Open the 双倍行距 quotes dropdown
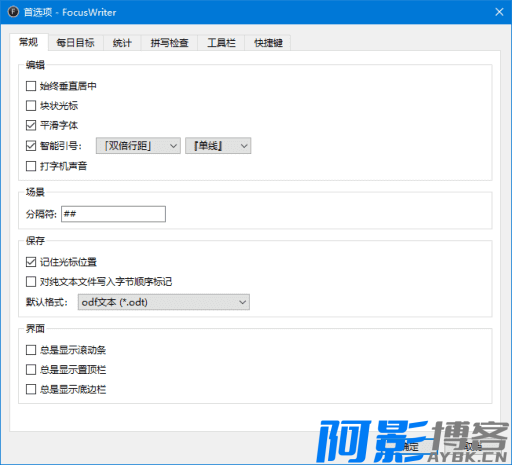This screenshot has height=465, width=512. click(x=138, y=146)
